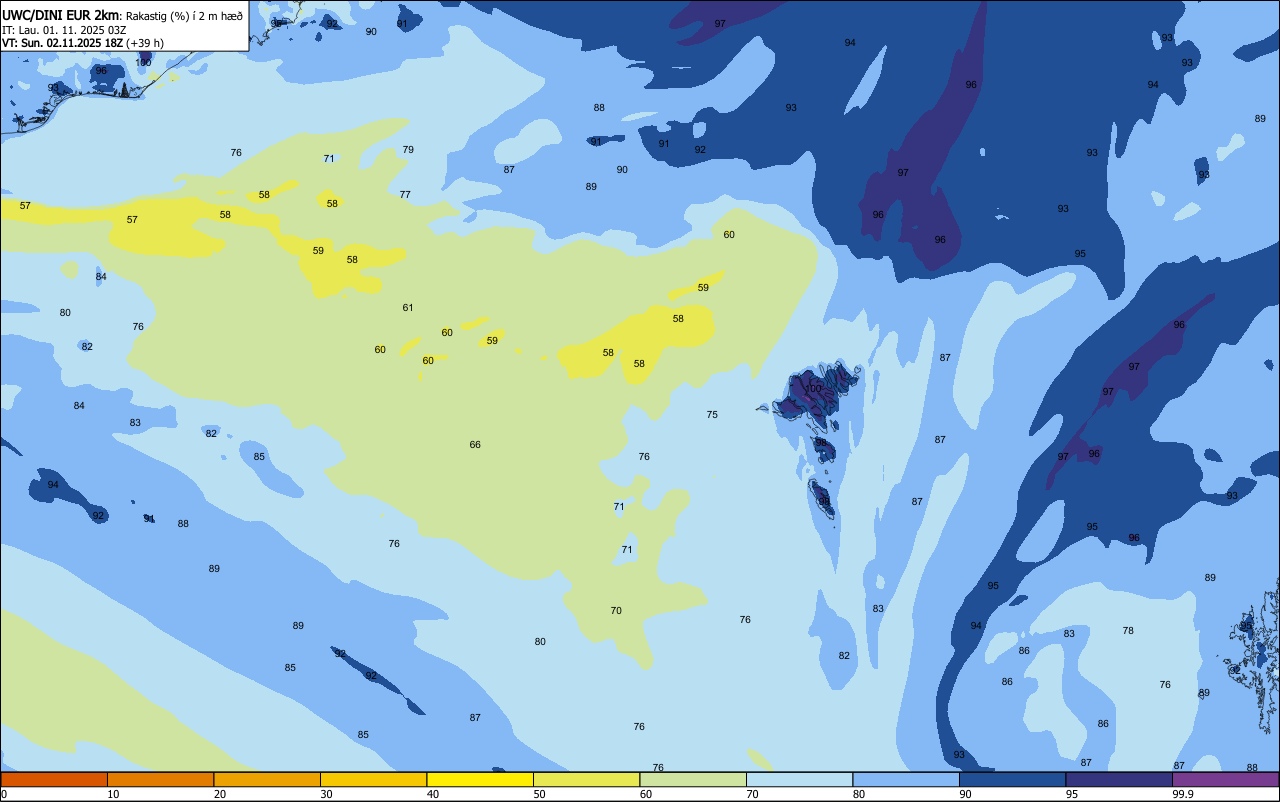Click the '30' legend scale label
This screenshot has width=1280, height=802.
point(326,794)
